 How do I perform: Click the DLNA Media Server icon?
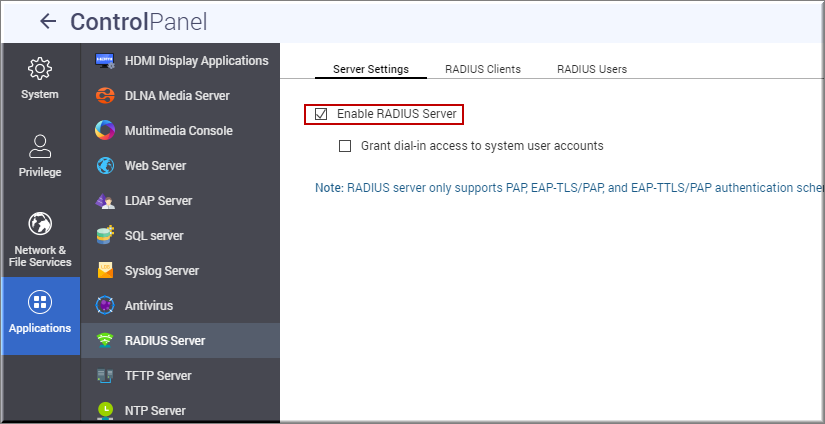click(x=105, y=96)
